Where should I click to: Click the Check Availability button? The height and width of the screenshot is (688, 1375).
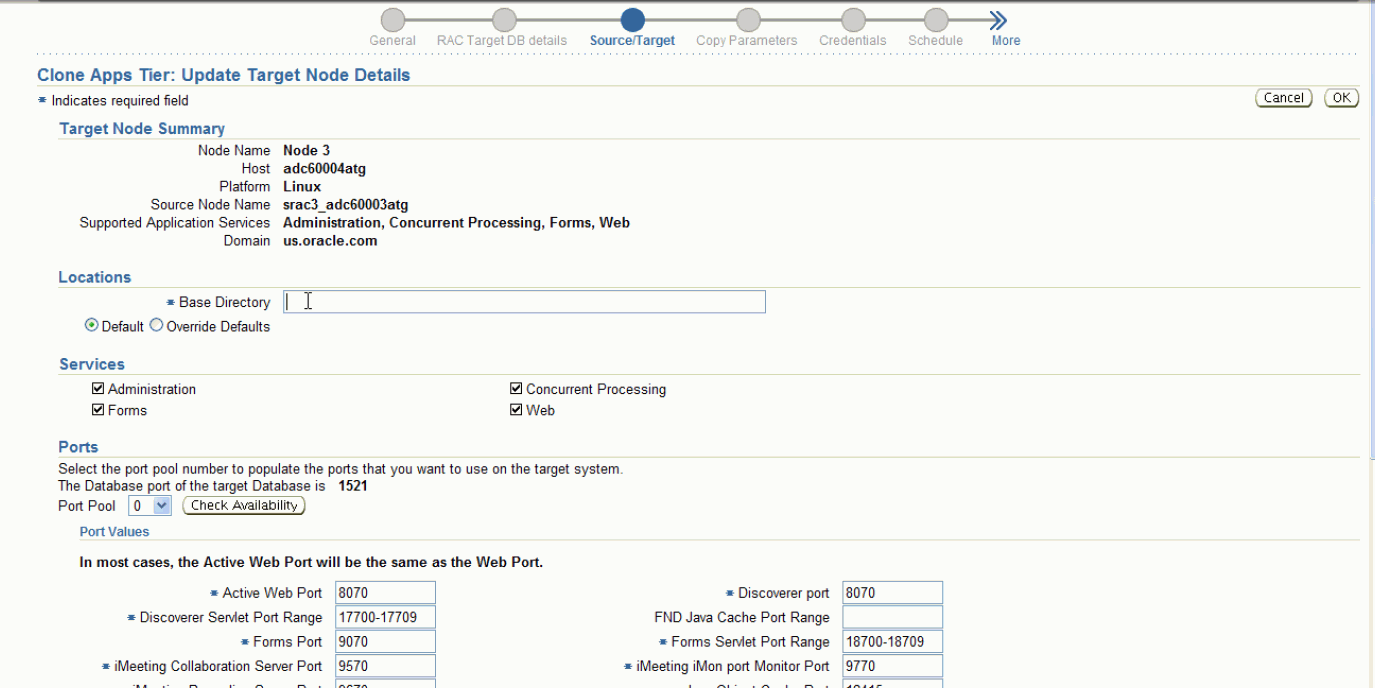tap(244, 506)
